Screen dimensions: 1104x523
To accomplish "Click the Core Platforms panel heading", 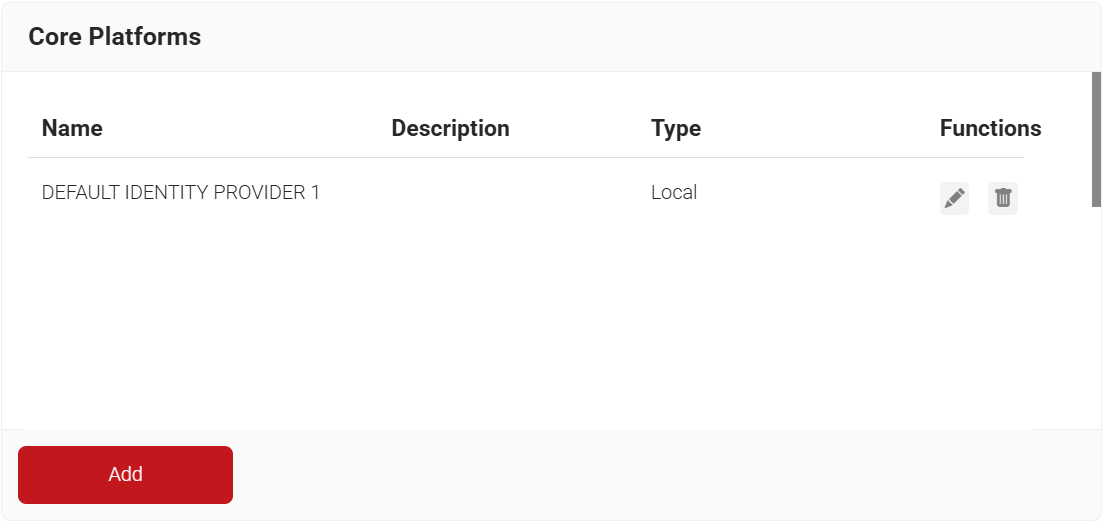I will [x=115, y=37].
